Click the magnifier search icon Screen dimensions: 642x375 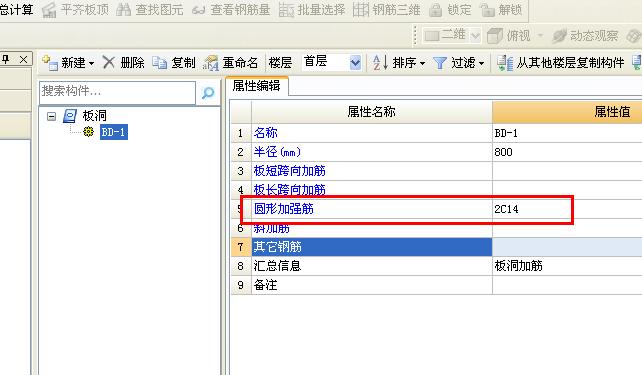[x=208, y=93]
